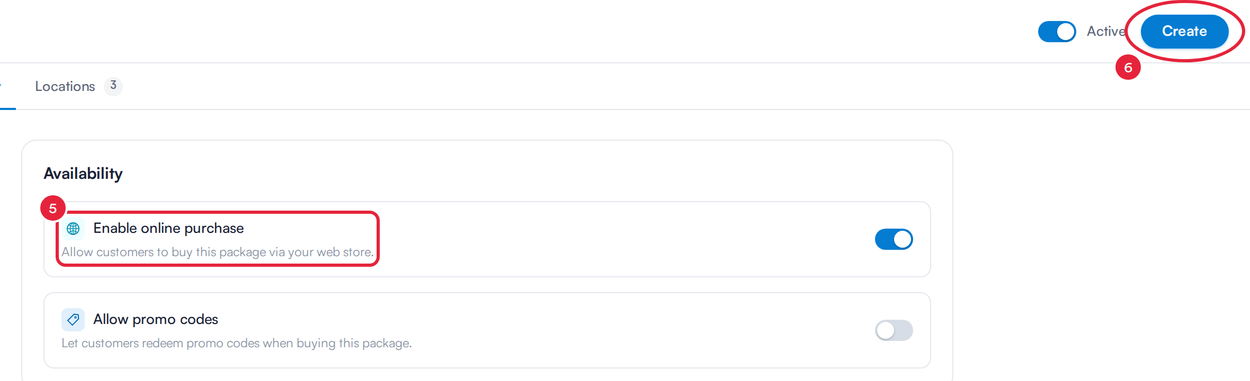
Task: Click the Enable online purchase label
Action: [168, 229]
